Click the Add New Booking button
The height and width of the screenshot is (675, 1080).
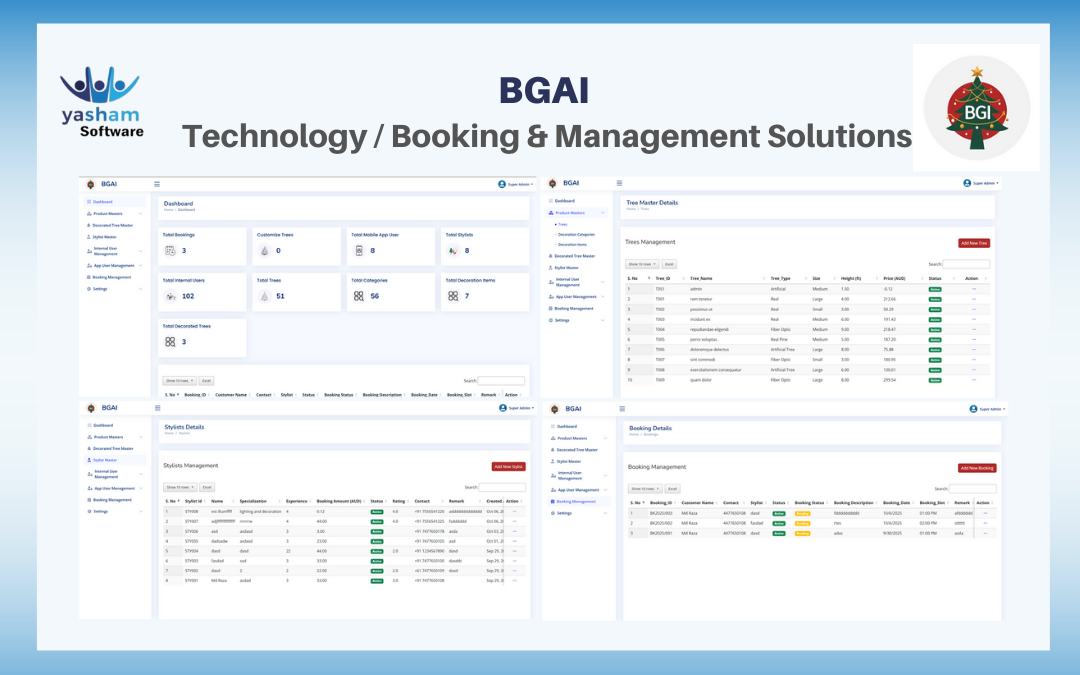[x=977, y=467]
